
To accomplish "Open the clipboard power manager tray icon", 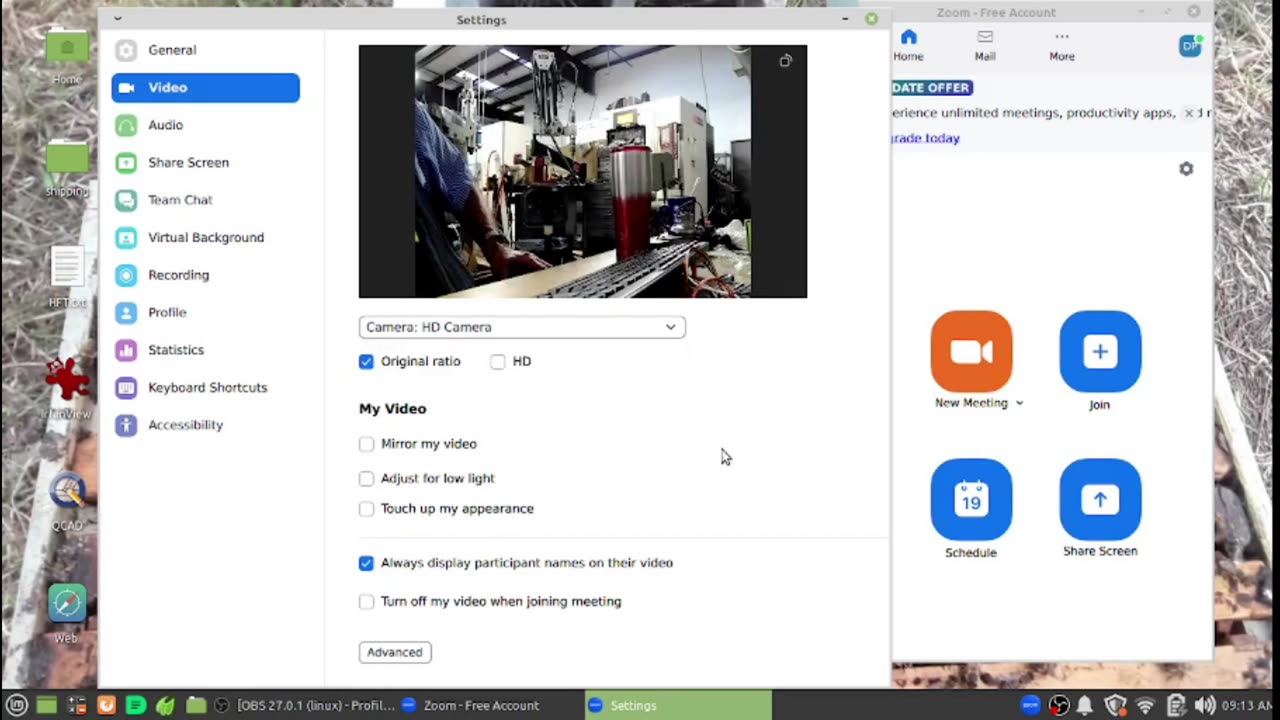I will 1176,705.
